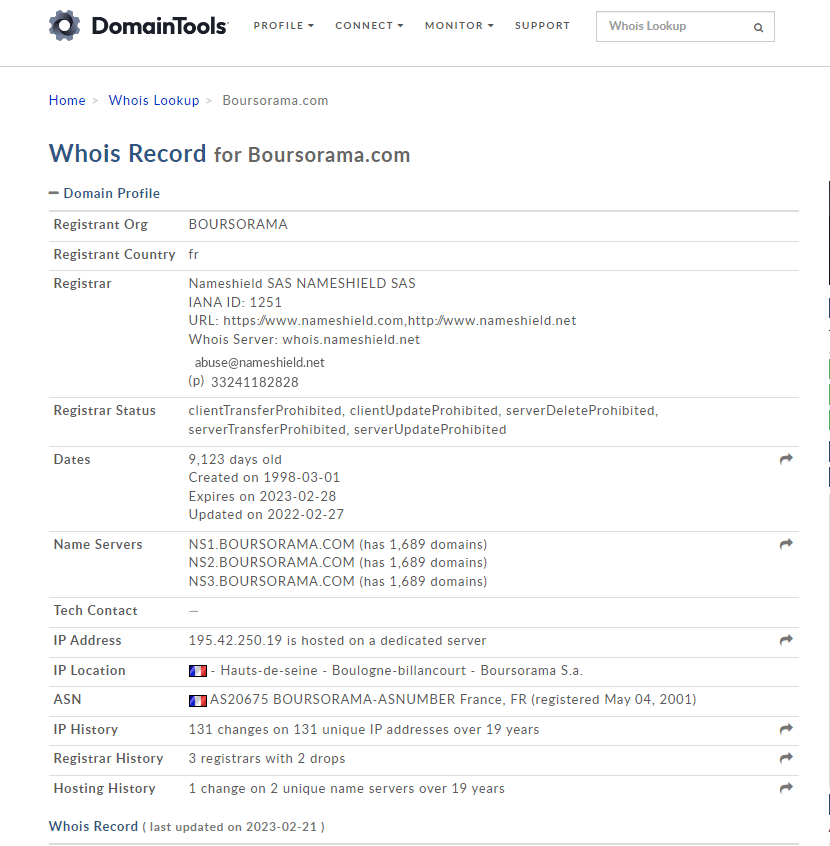
Task: Click the Whois Record last updated heading
Action: pyautogui.click(x=187, y=827)
